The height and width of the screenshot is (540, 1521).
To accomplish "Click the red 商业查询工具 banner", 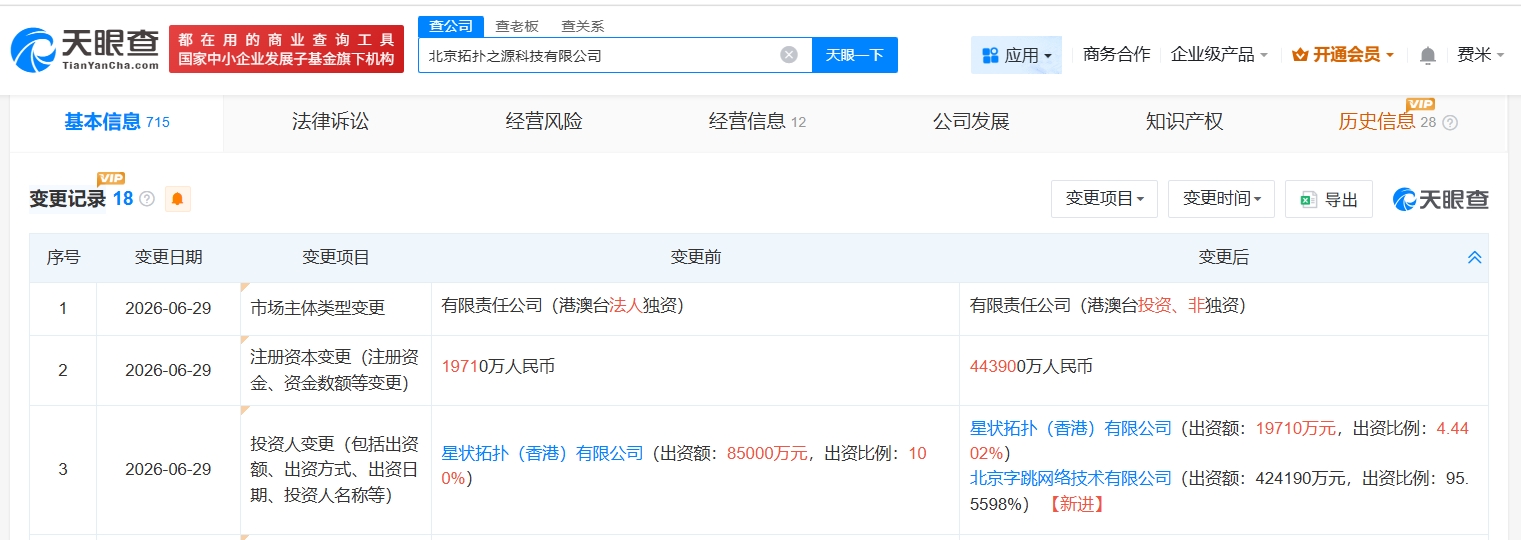I will pos(286,49).
